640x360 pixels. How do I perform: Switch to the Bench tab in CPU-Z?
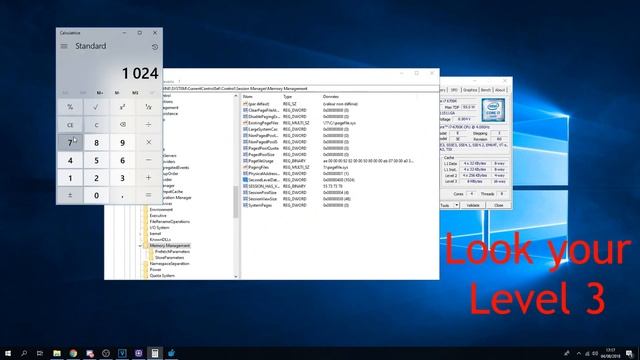coord(486,90)
